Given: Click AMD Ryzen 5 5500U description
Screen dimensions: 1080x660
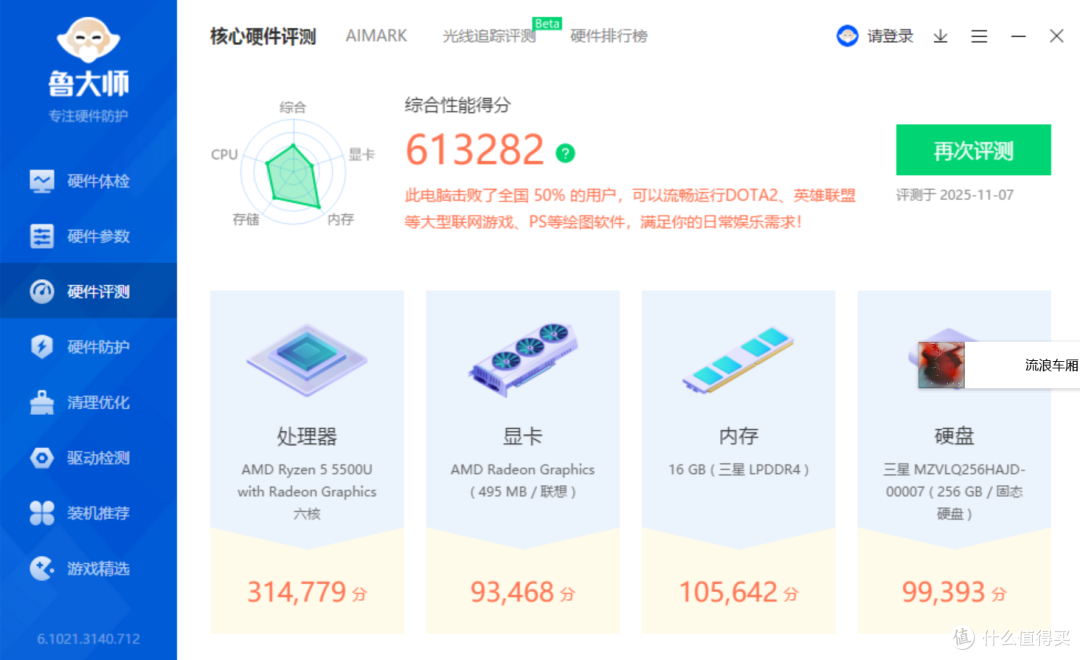Looking at the screenshot, I should 307,491.
